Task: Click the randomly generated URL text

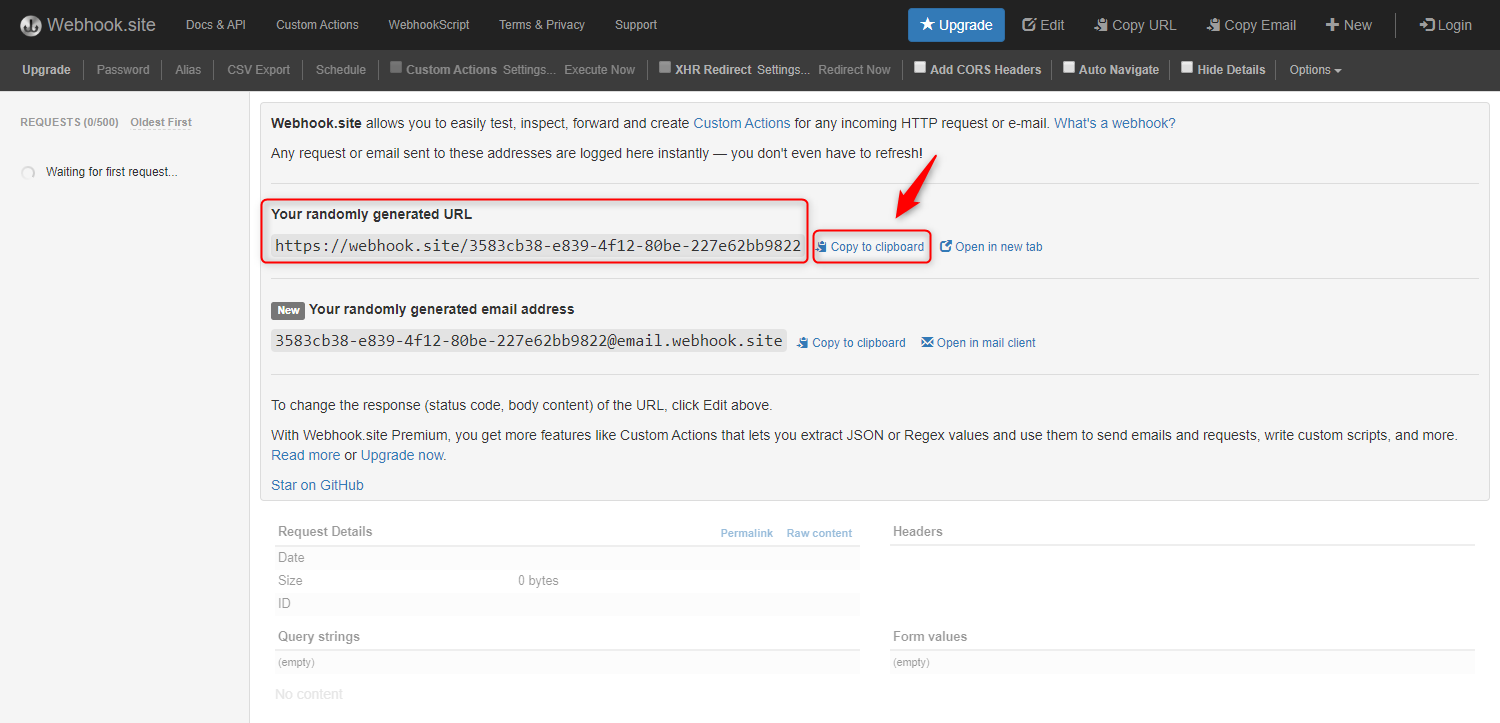Action: click(x=538, y=246)
